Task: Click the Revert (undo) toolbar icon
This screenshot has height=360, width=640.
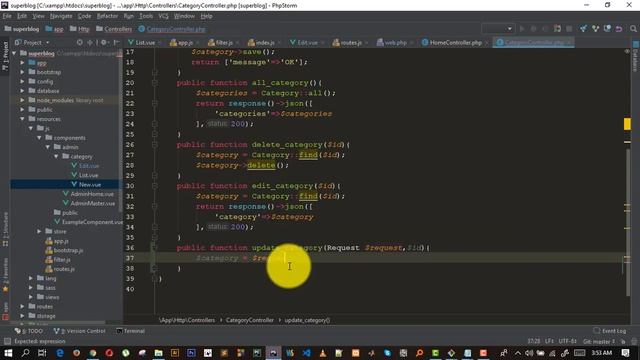Action: point(619,29)
